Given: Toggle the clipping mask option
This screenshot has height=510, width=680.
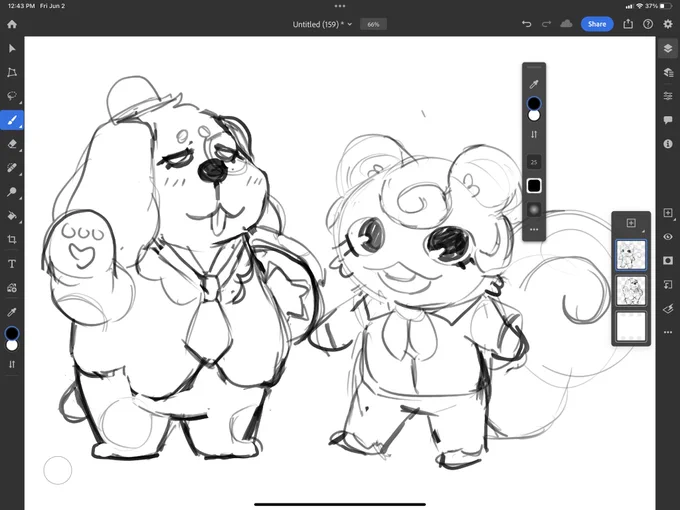Looking at the screenshot, I should pos(668,284).
